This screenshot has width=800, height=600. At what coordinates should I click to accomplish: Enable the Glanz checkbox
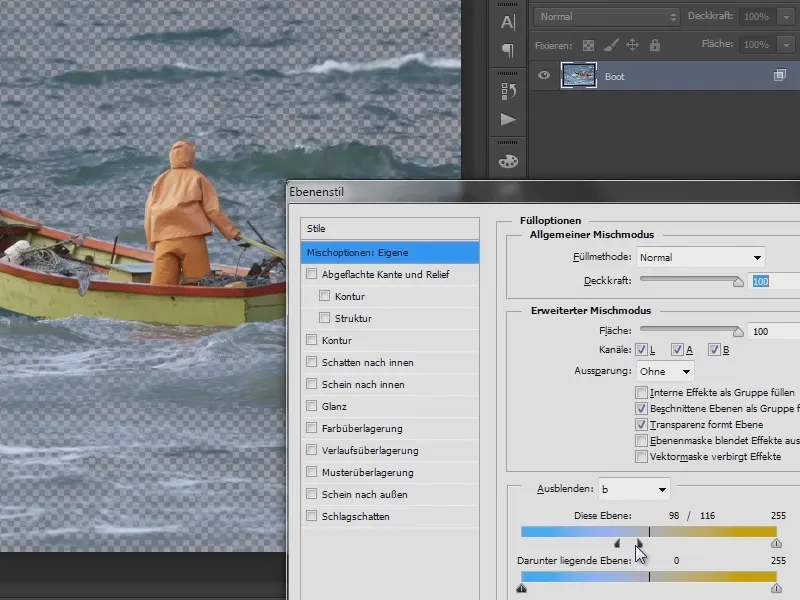coord(311,406)
